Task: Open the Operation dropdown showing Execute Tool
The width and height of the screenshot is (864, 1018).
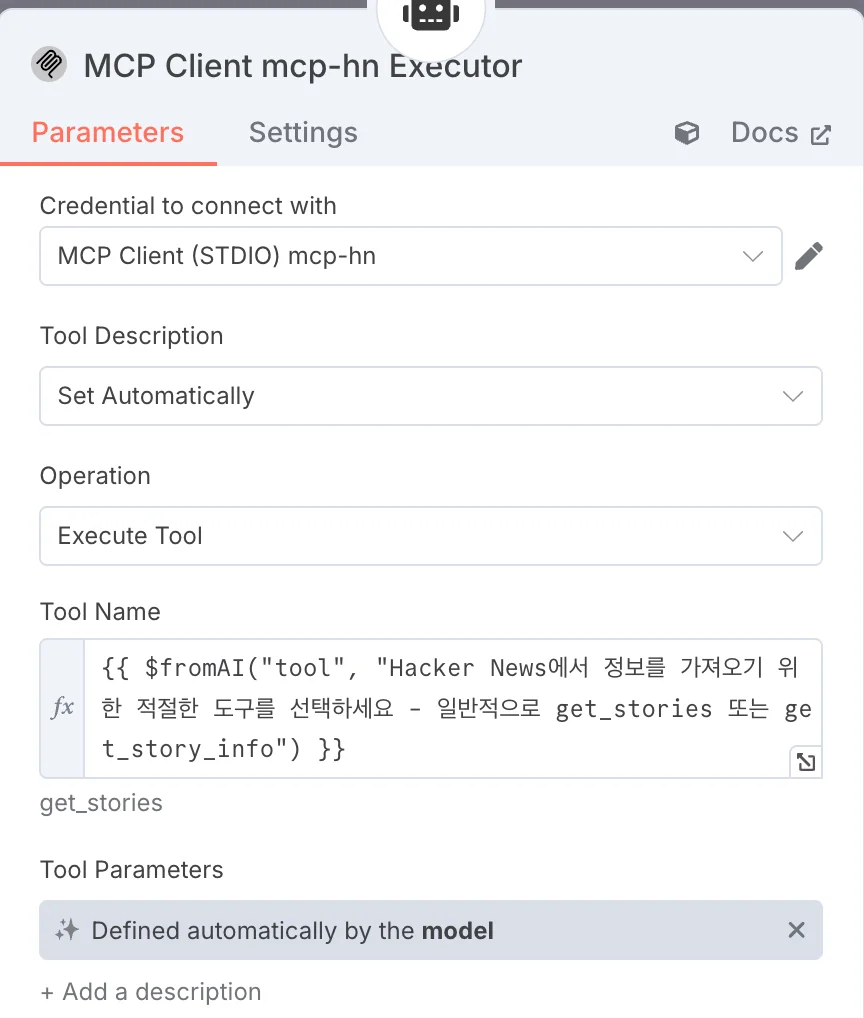Action: point(793,536)
